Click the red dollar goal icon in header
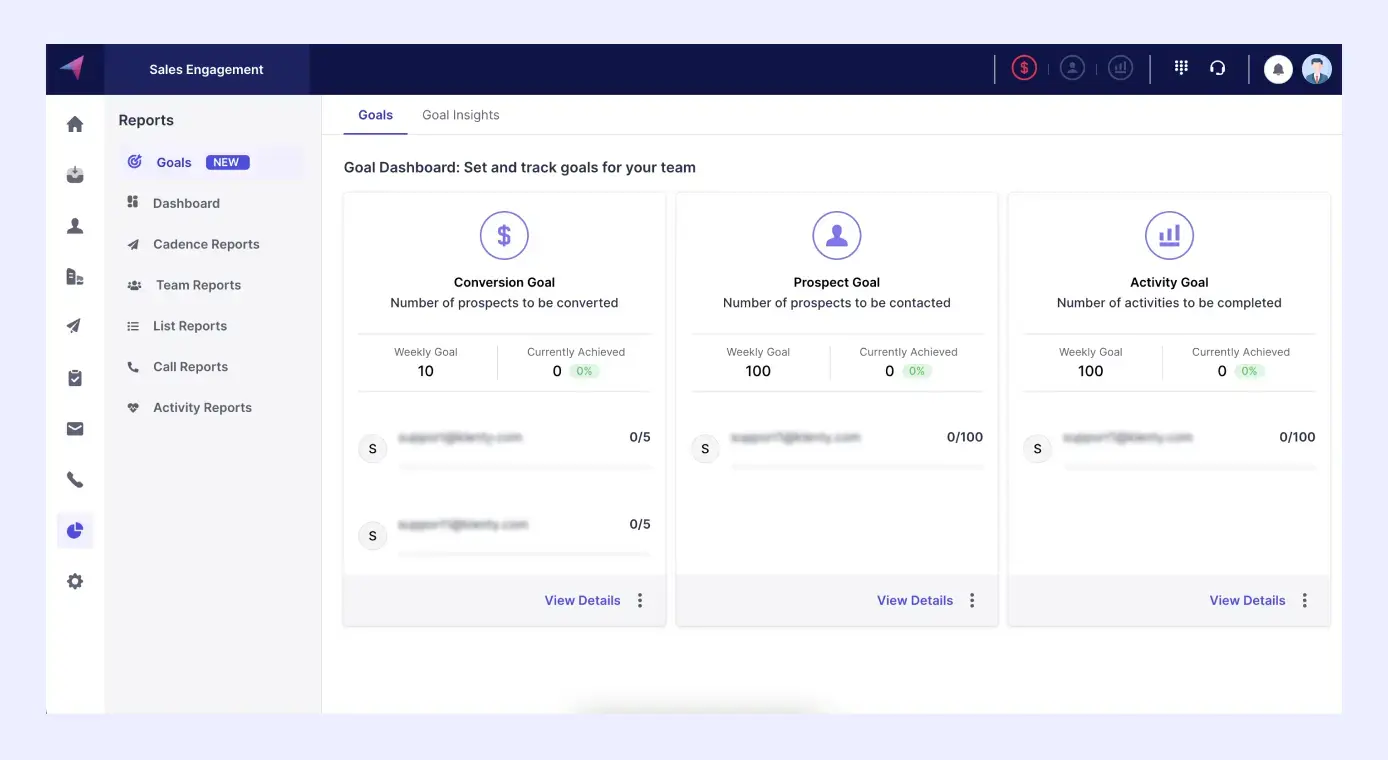This screenshot has height=760, width=1388. (x=1024, y=68)
